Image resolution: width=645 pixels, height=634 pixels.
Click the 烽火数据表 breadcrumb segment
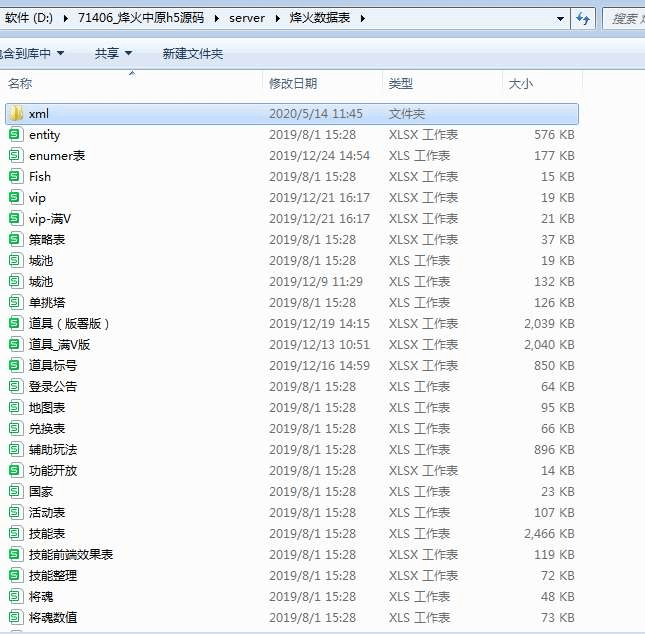click(x=320, y=18)
